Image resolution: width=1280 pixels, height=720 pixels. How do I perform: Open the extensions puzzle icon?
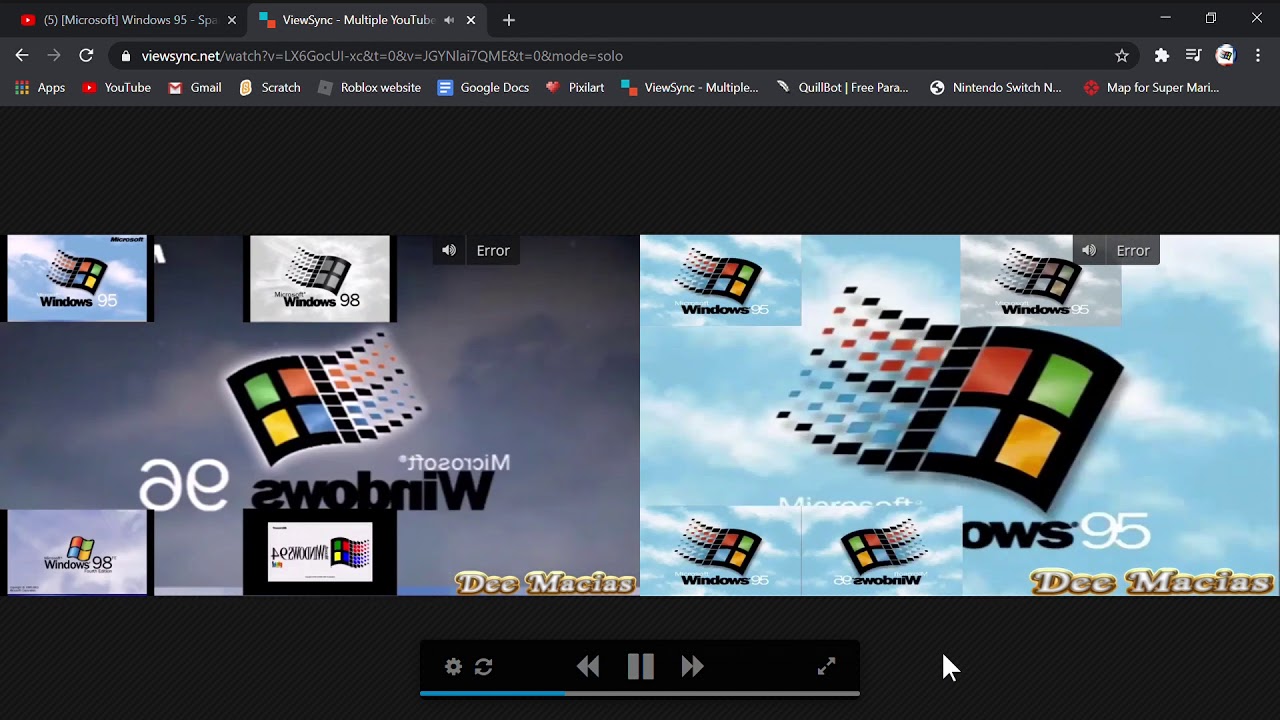[x=1162, y=56]
